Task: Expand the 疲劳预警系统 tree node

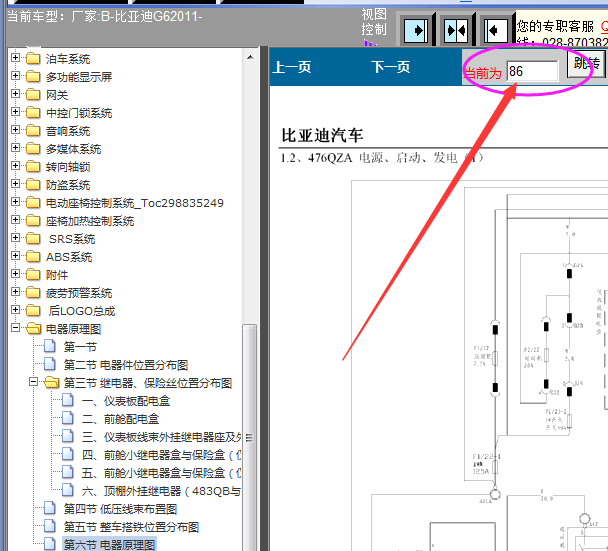Action: click(15, 292)
